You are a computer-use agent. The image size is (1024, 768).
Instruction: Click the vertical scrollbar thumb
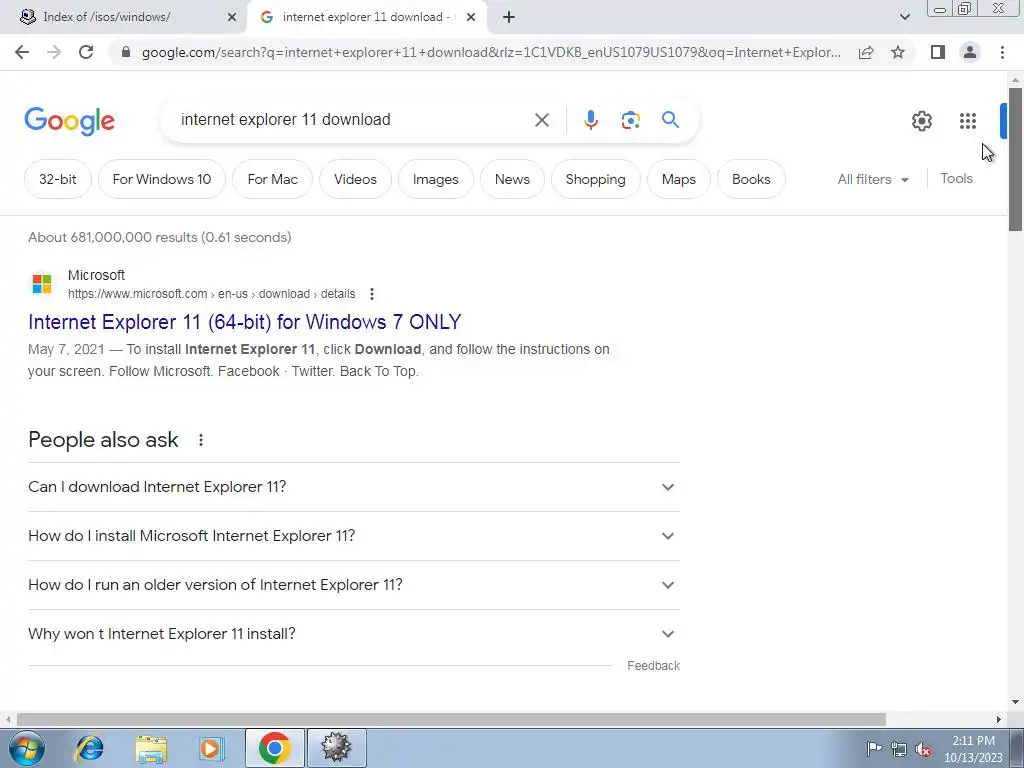1015,159
